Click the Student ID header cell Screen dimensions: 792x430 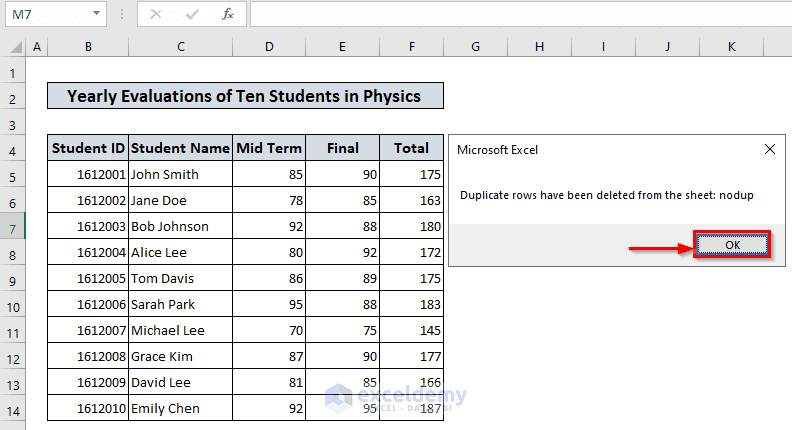[88, 148]
